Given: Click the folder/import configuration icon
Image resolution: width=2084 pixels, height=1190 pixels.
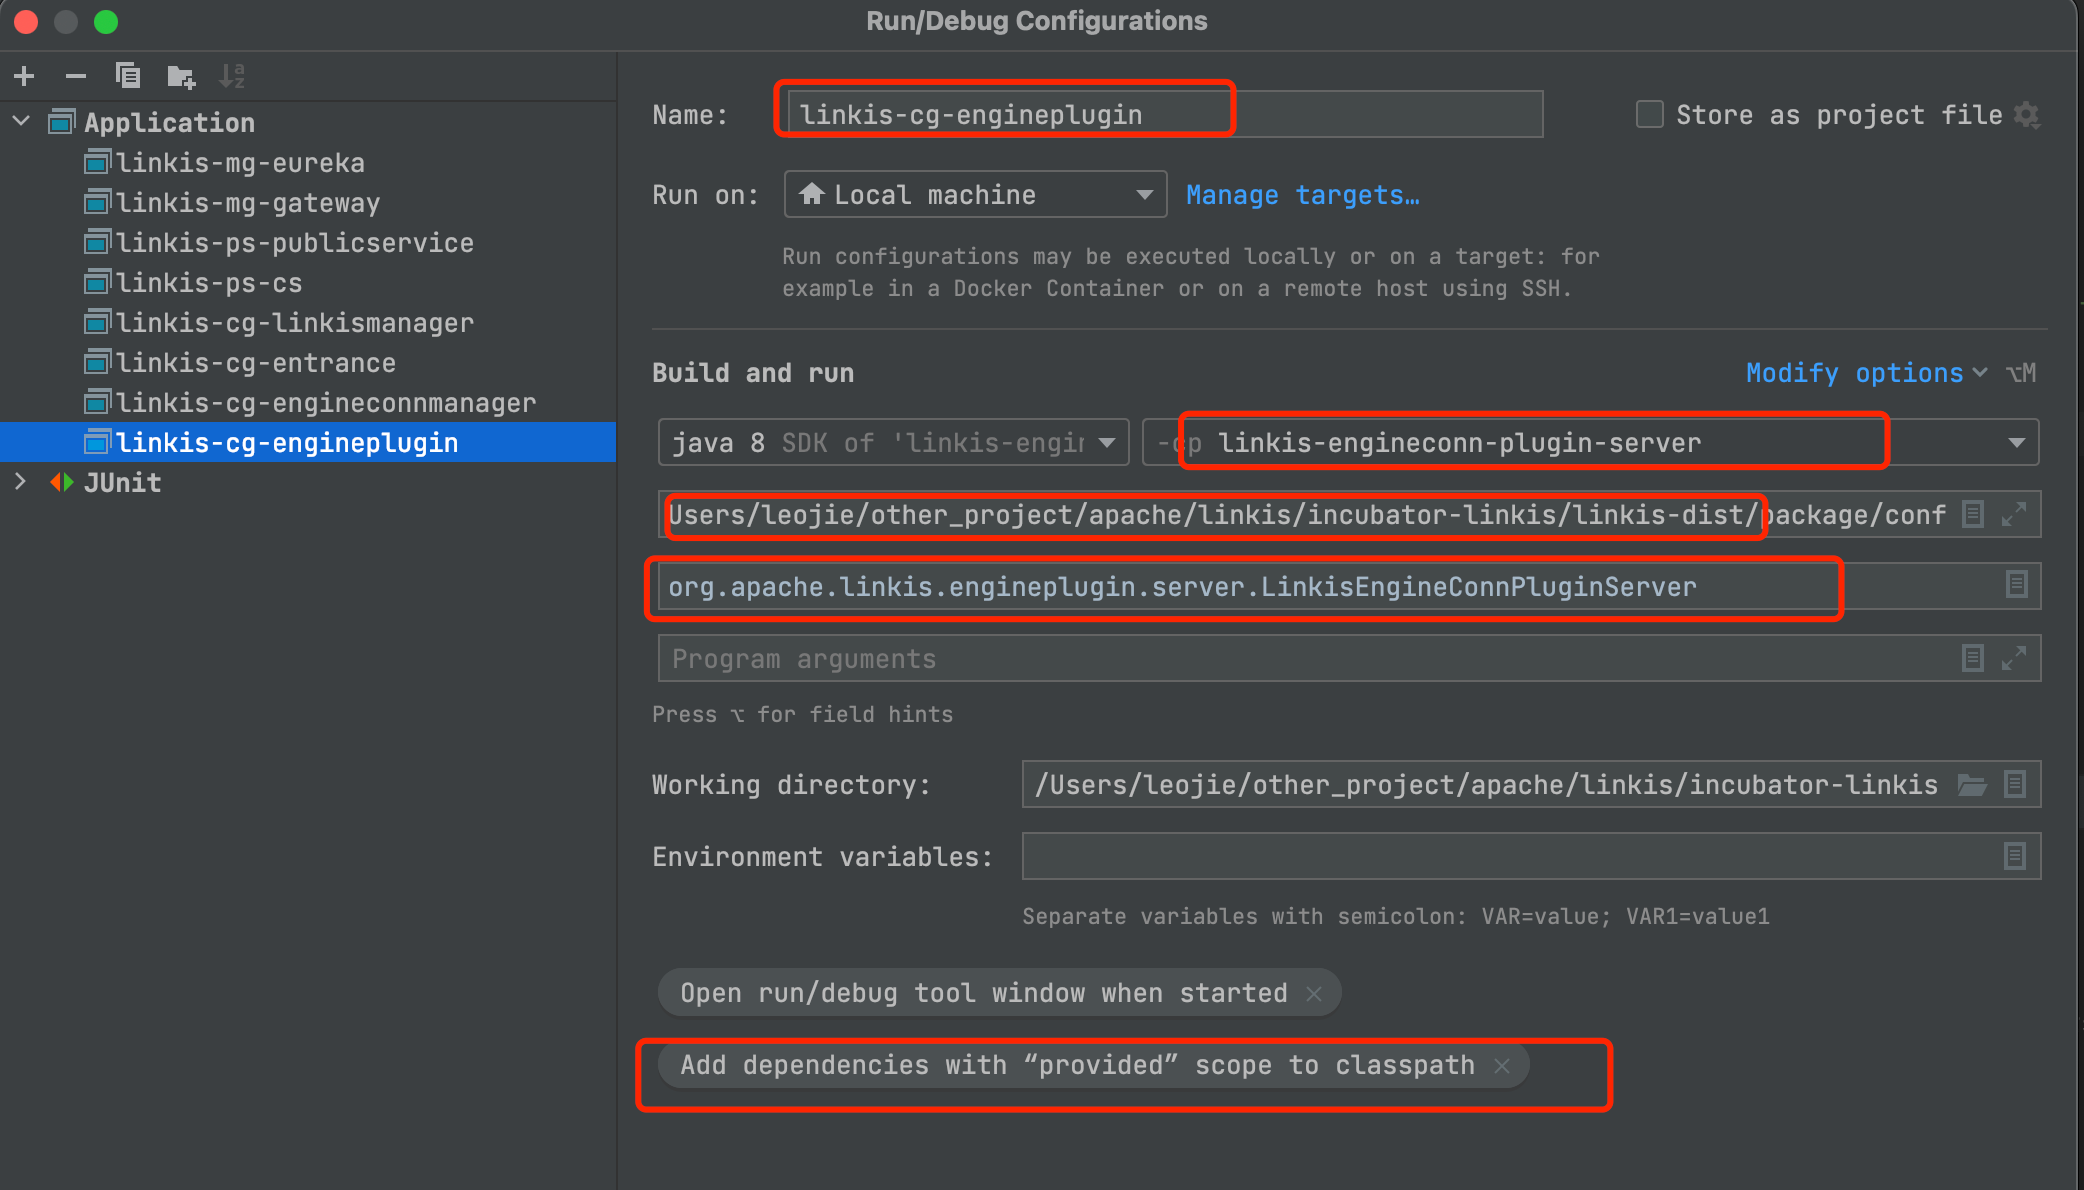Looking at the screenshot, I should [180, 74].
